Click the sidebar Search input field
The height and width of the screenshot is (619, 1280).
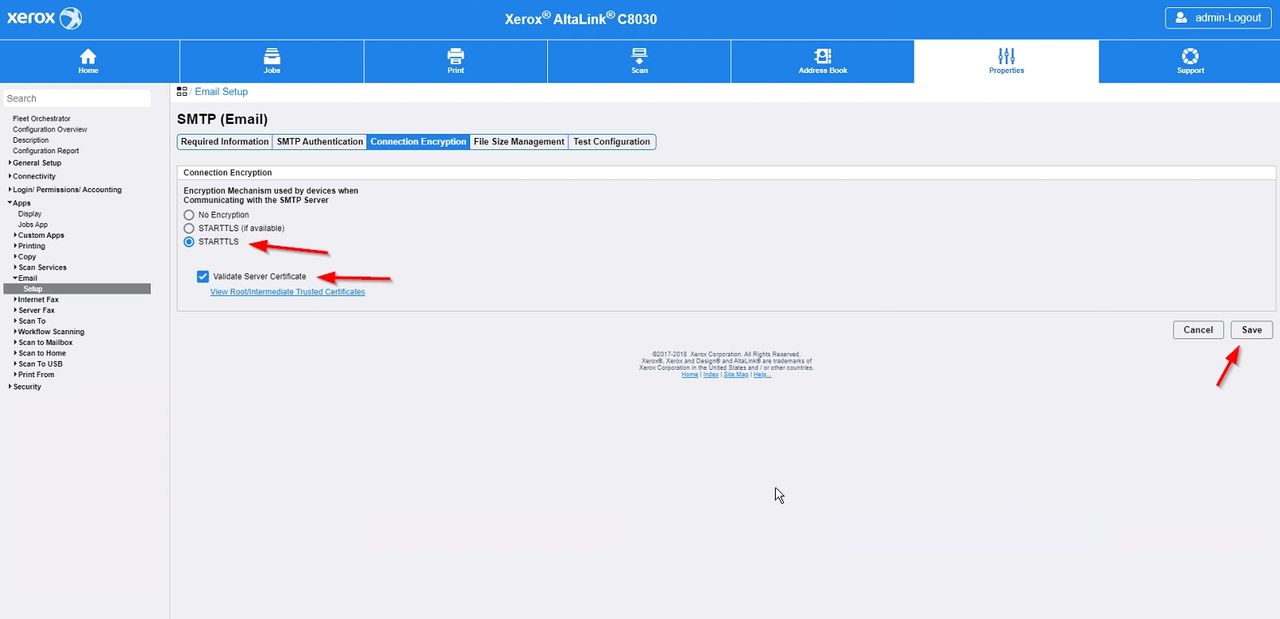tap(76, 98)
